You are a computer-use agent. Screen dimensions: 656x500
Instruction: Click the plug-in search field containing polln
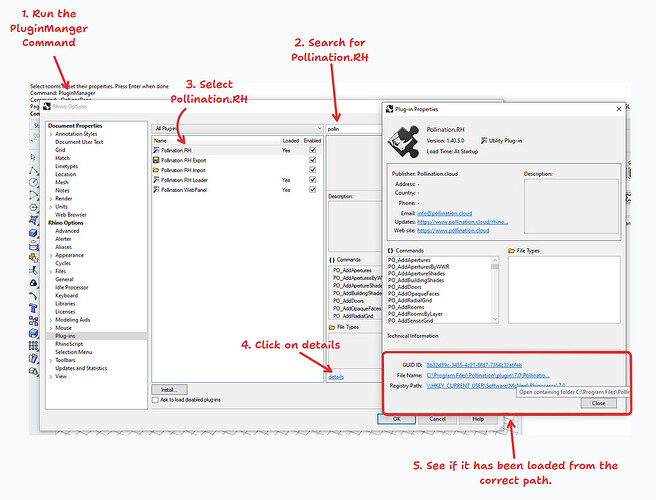coord(354,129)
